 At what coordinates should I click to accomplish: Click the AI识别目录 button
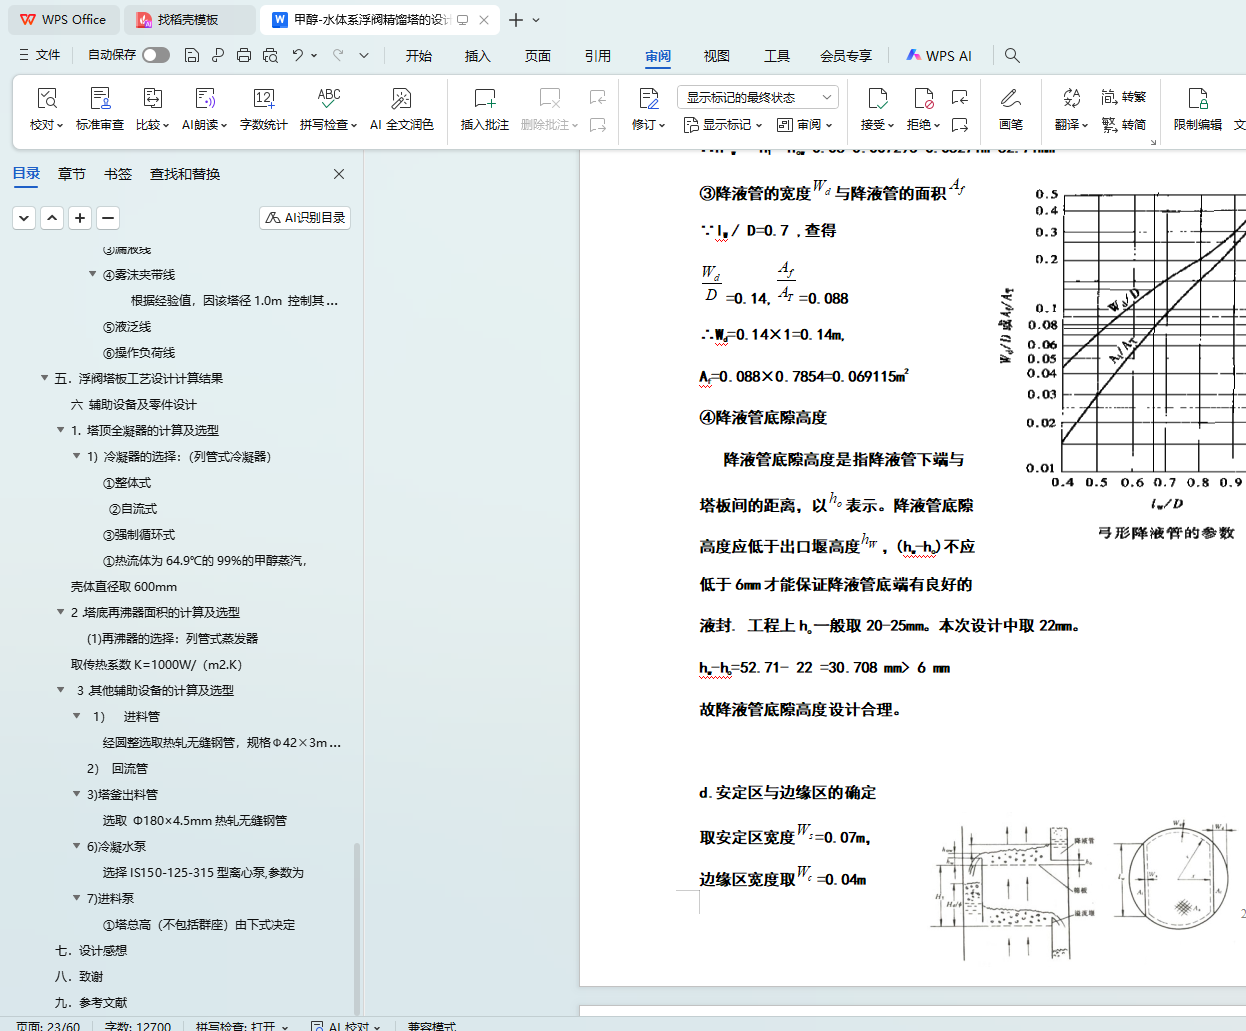click(x=305, y=218)
